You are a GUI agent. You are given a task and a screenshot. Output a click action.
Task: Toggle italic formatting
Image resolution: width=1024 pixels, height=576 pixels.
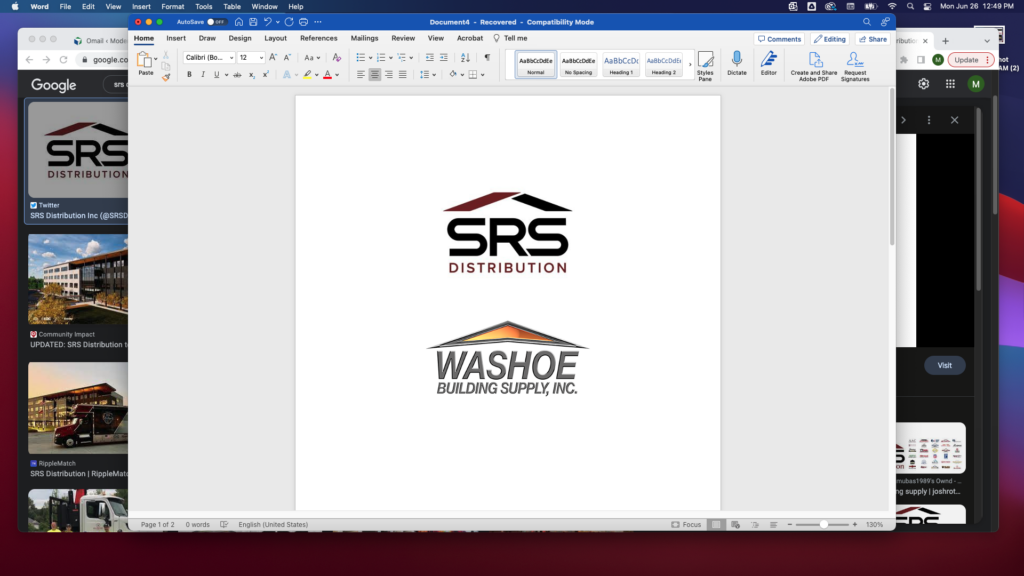[x=203, y=75]
